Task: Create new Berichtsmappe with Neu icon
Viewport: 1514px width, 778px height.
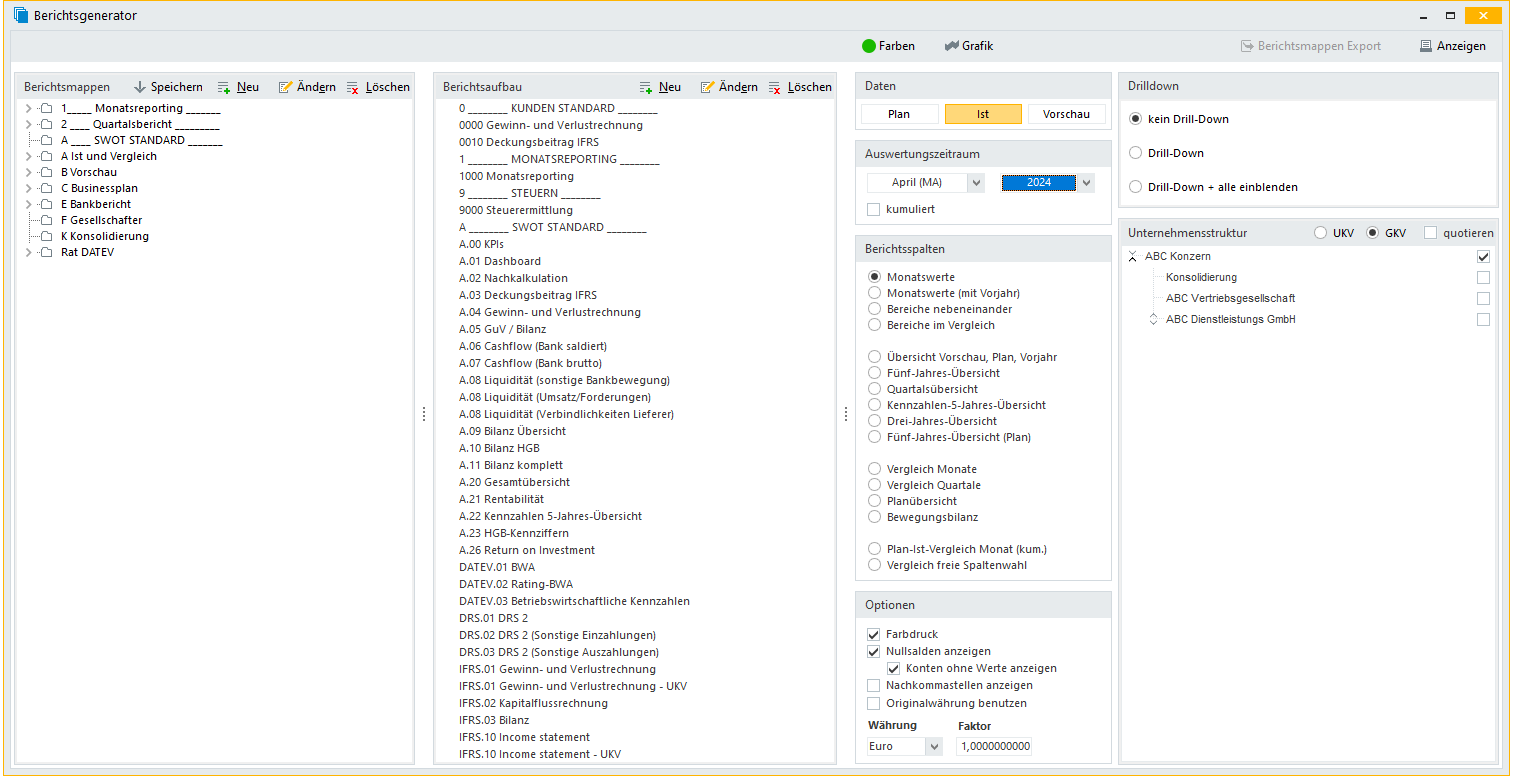Action: click(x=224, y=87)
